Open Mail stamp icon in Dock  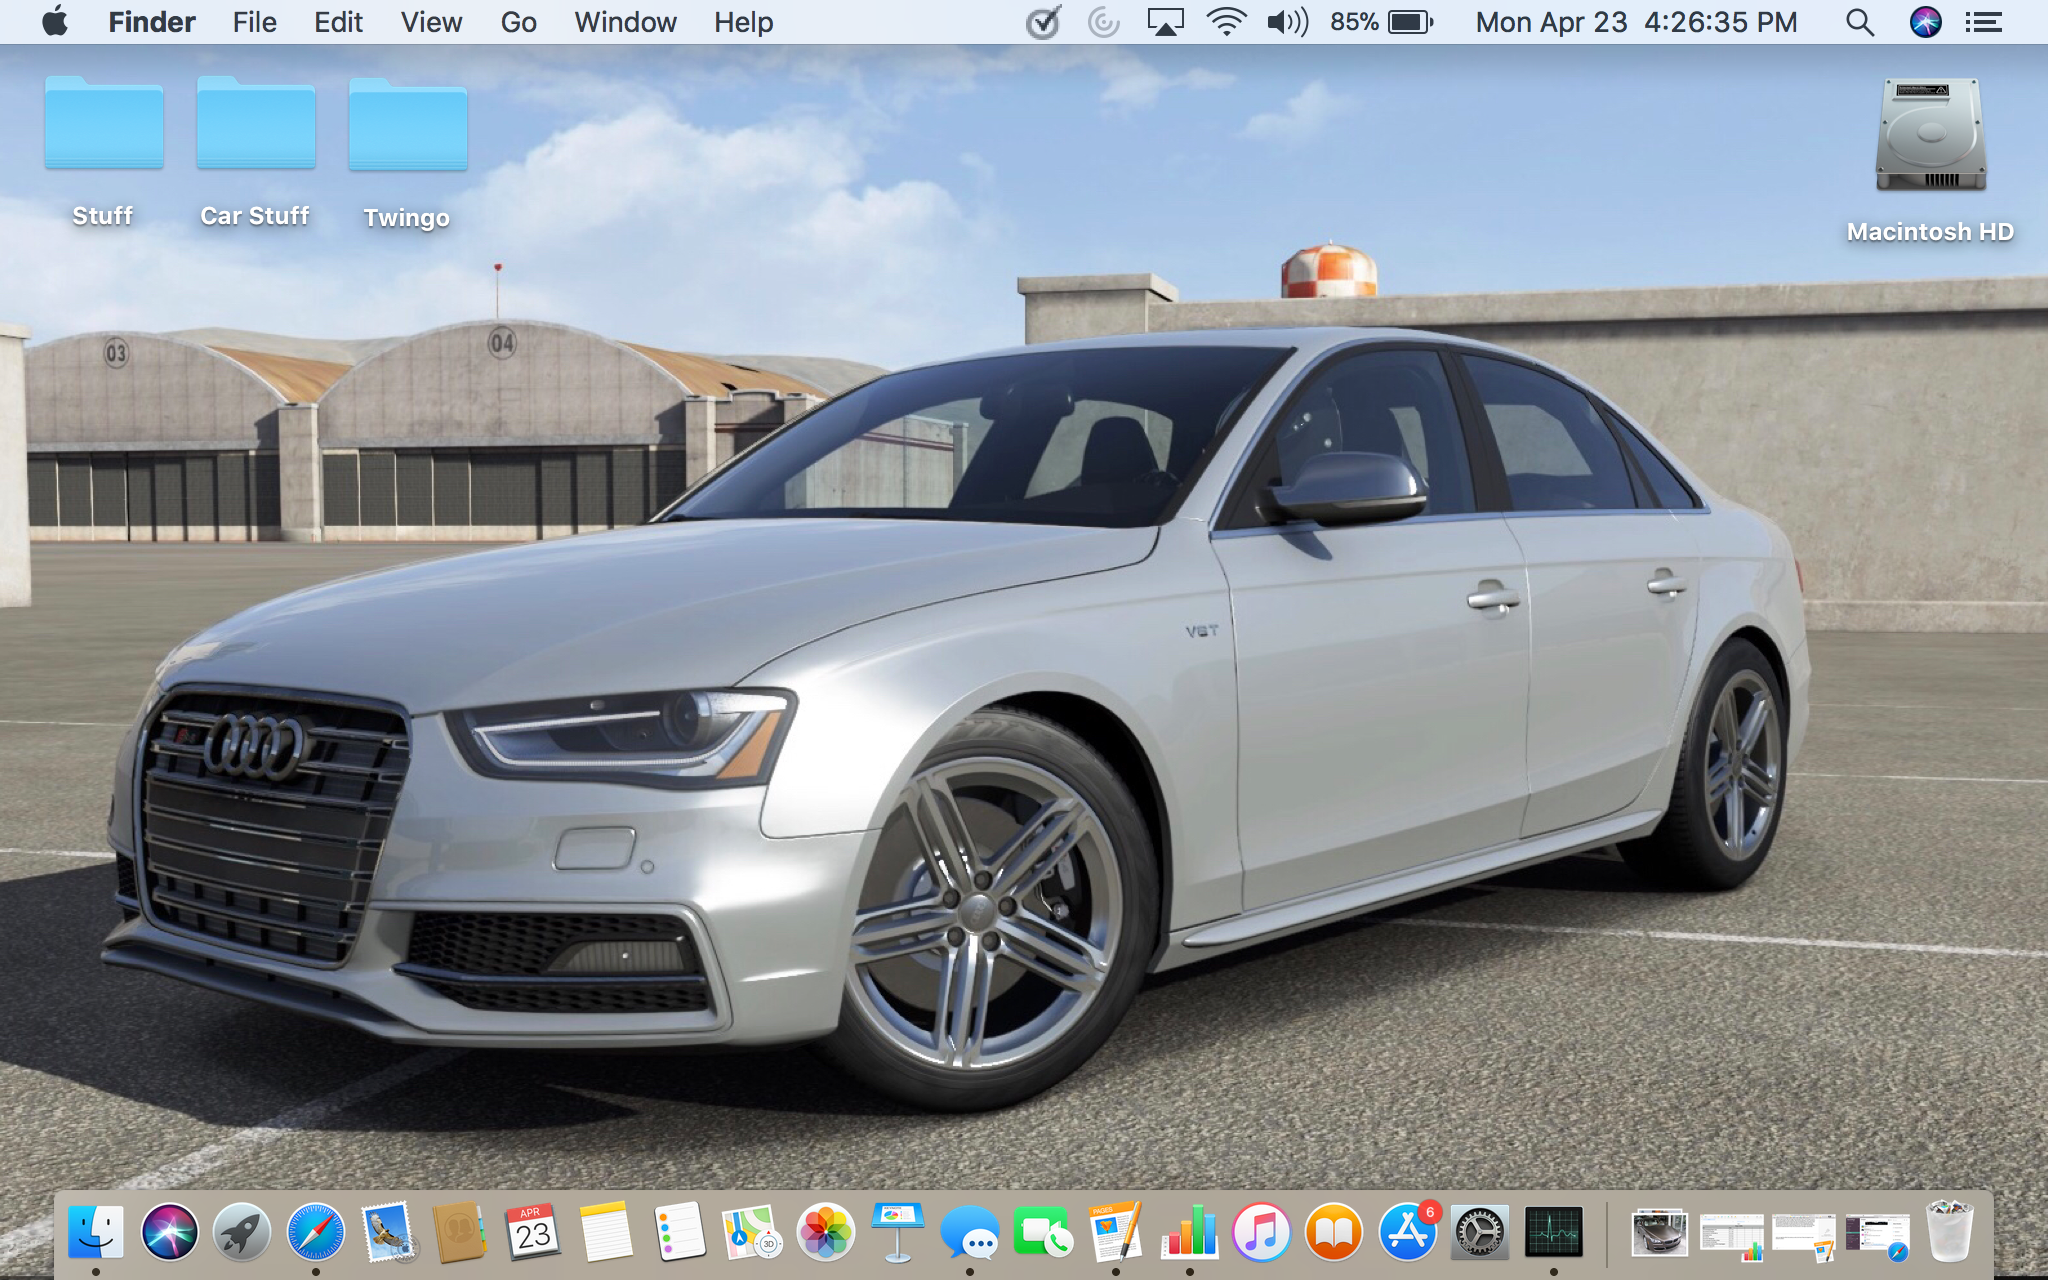tap(388, 1232)
